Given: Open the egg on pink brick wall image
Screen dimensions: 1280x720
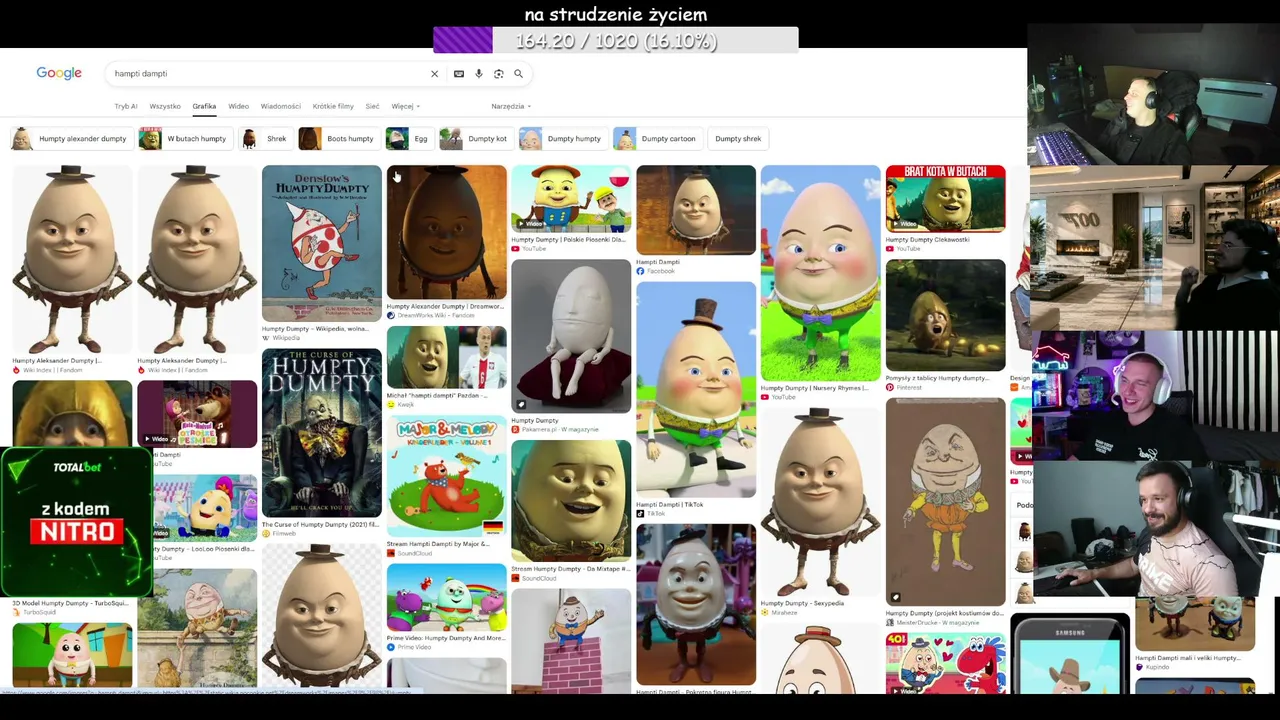Looking at the screenshot, I should click(x=571, y=640).
